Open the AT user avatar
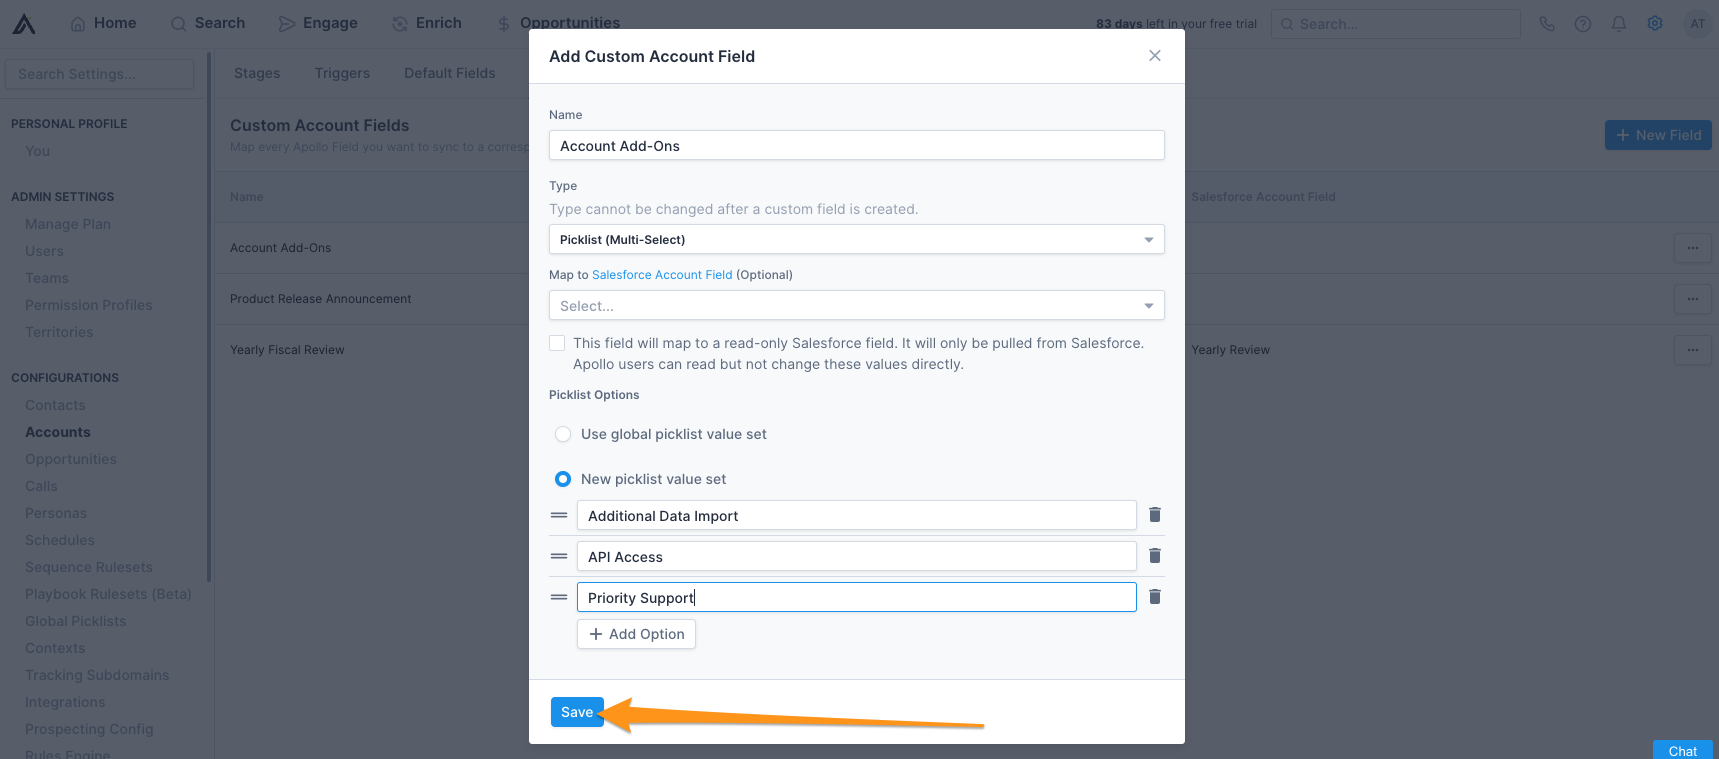 1698,23
